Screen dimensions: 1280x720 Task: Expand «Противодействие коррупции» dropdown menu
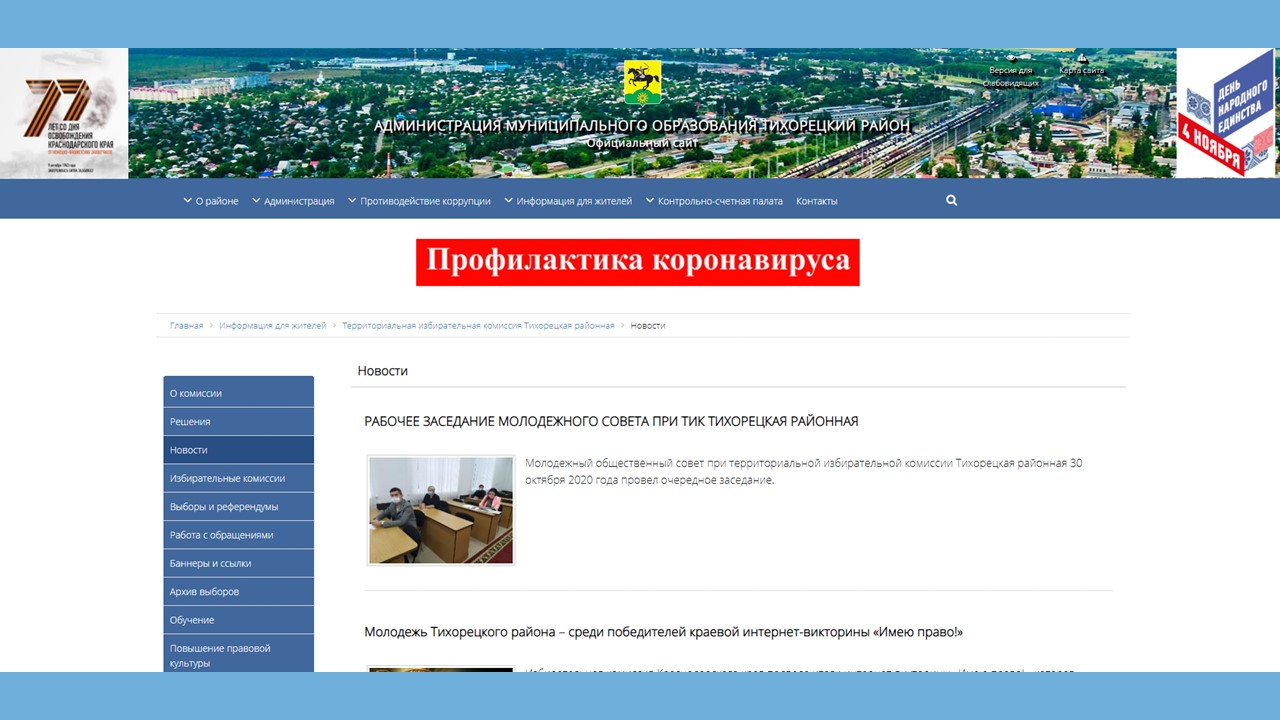coord(419,201)
